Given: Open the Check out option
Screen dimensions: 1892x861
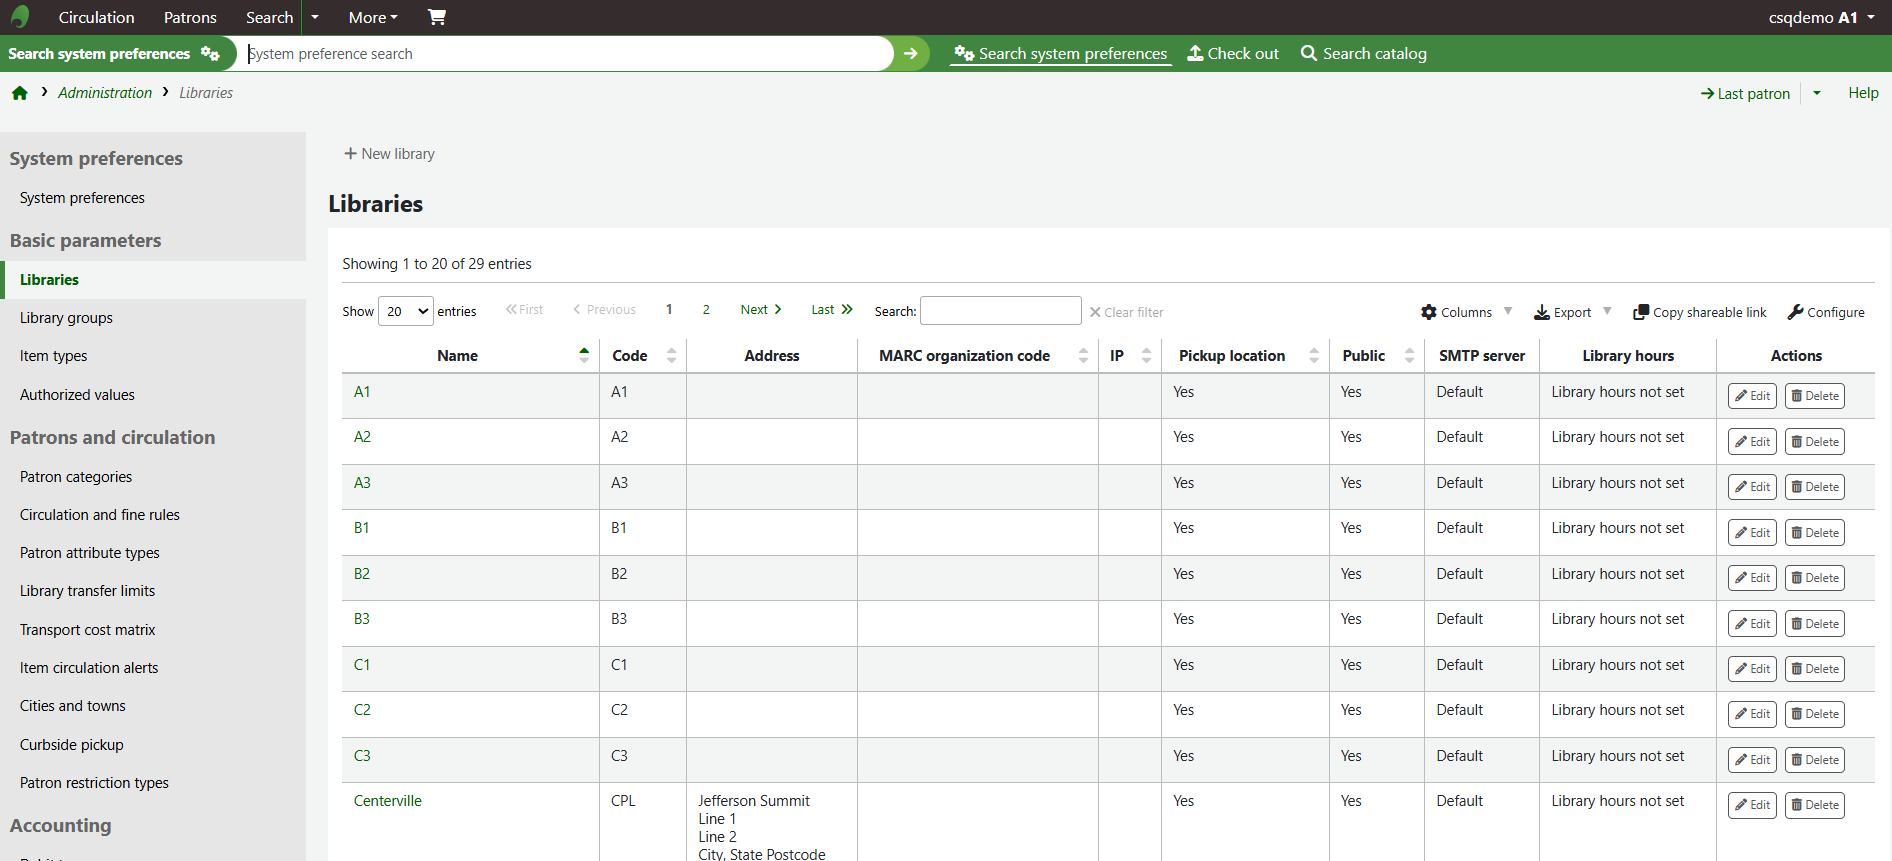Looking at the screenshot, I should 1233,54.
